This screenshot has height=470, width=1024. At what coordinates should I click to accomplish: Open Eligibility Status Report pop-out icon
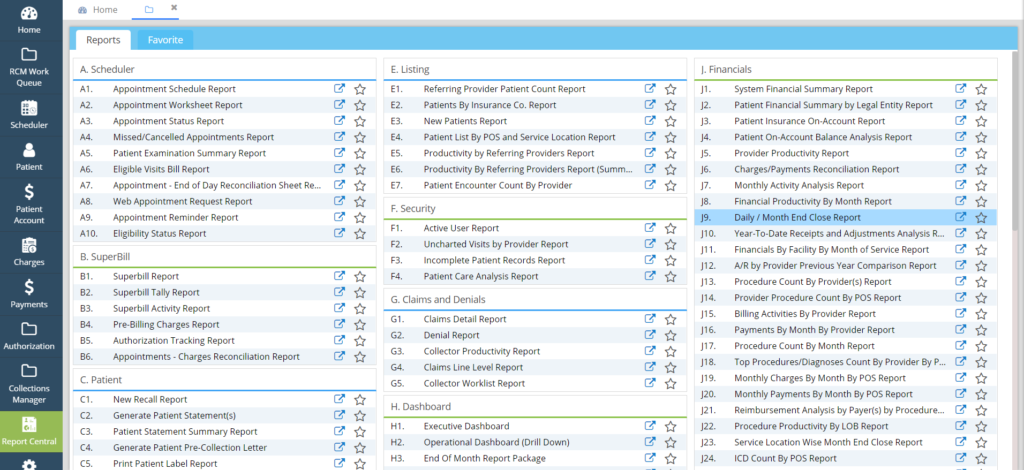click(340, 233)
